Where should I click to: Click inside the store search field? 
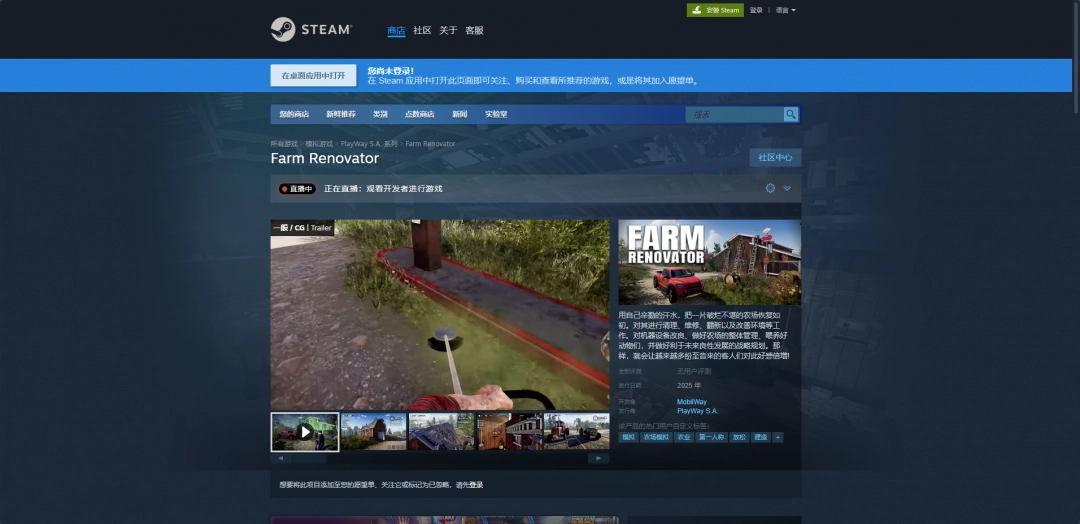point(735,114)
